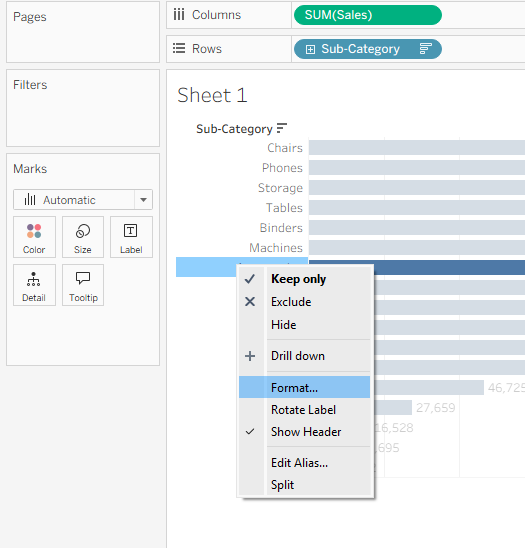This screenshot has width=525, height=548.
Task: Select the Storage row header
Action: coord(280,188)
